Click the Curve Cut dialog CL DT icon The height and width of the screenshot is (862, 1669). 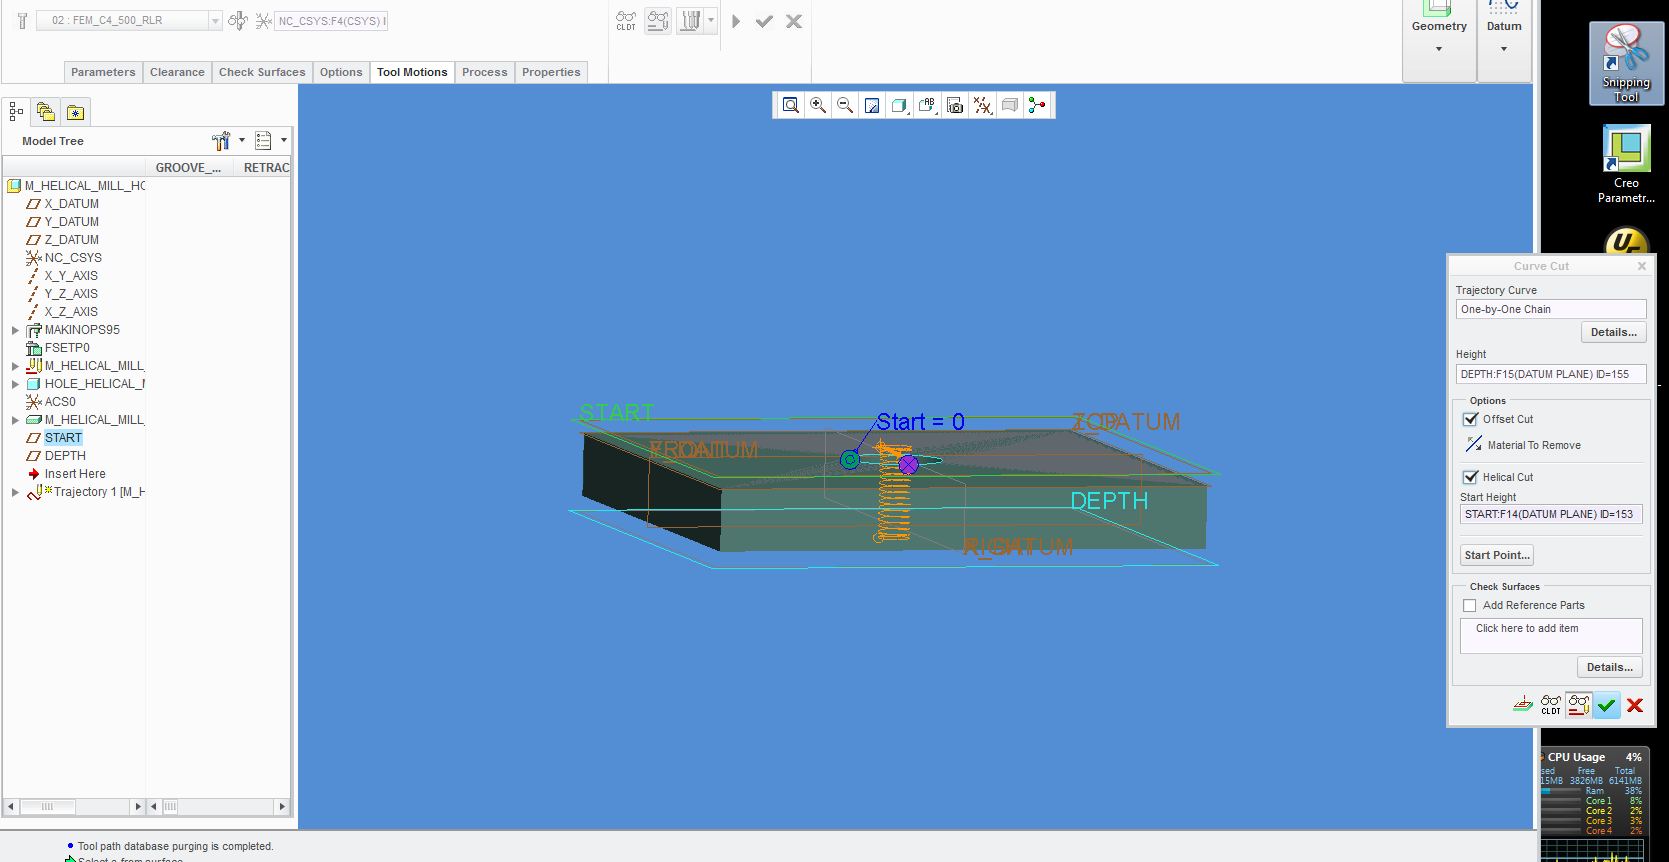[x=1550, y=705]
